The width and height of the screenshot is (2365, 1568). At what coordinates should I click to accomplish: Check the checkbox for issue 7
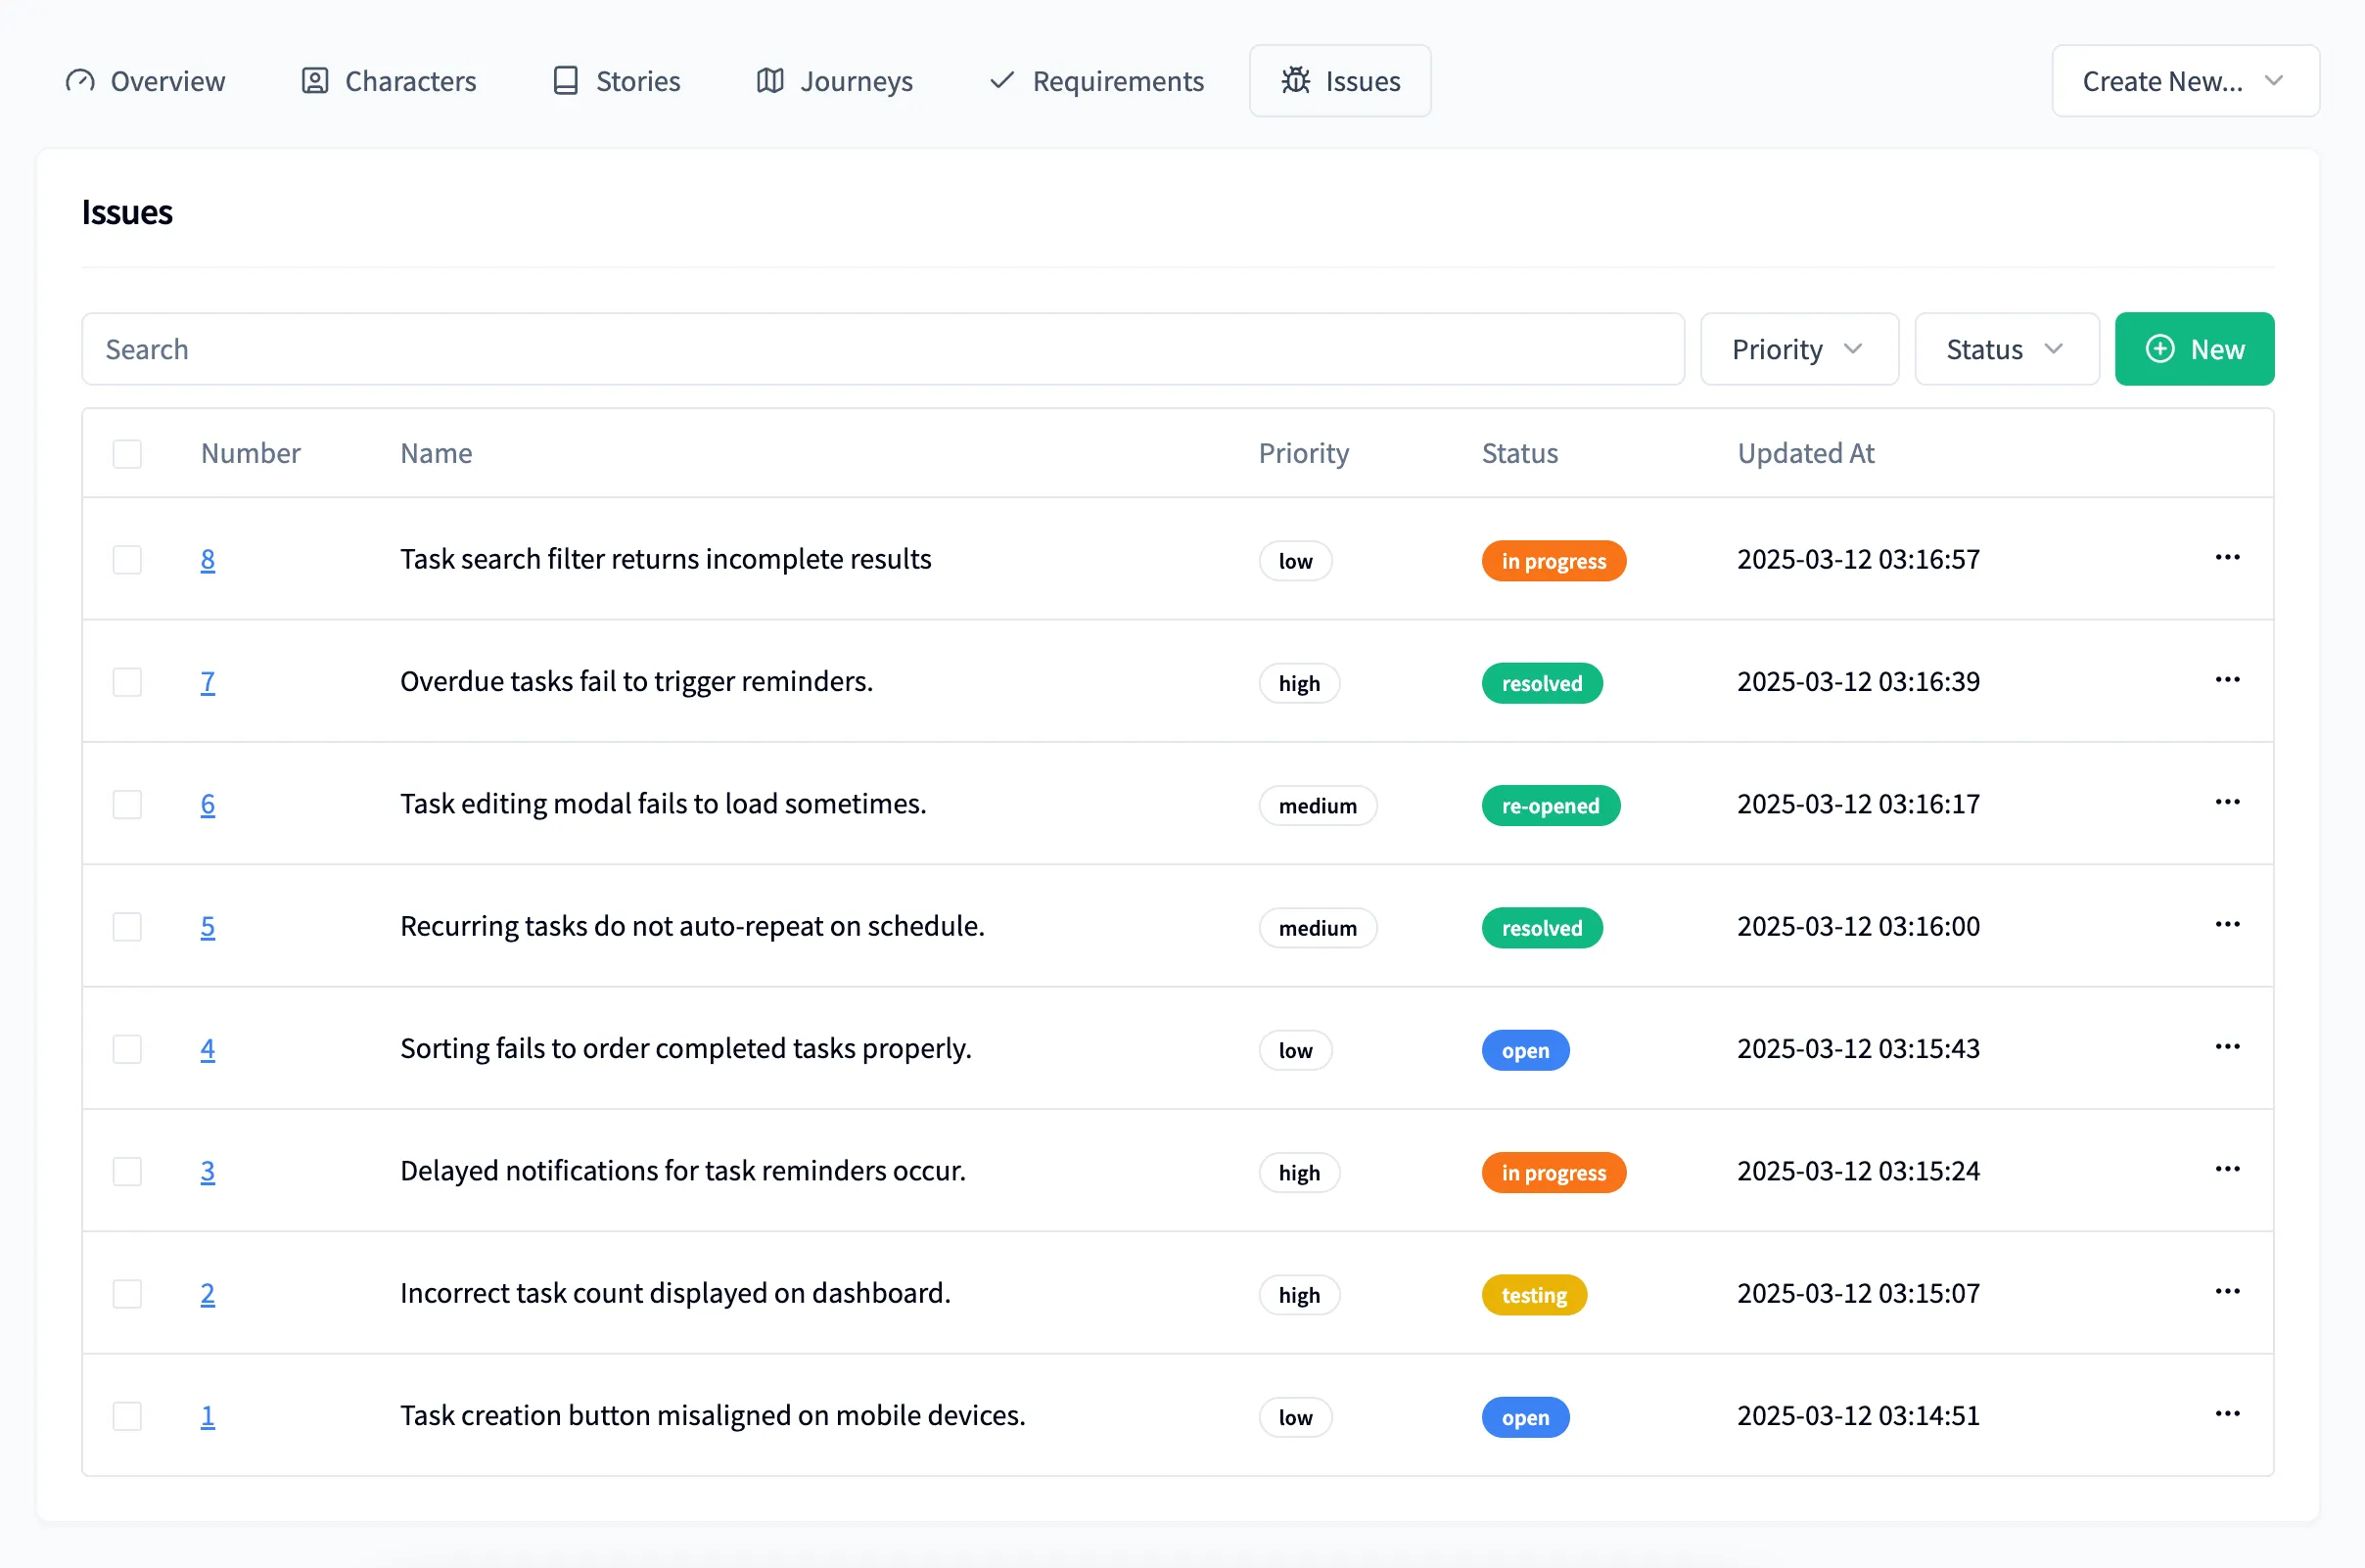click(x=127, y=682)
